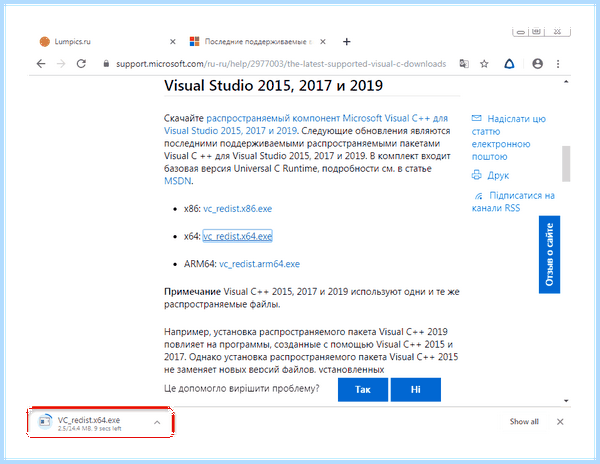This screenshot has height=464, width=600.
Task: Go back with the browser back arrow
Action: point(41,63)
